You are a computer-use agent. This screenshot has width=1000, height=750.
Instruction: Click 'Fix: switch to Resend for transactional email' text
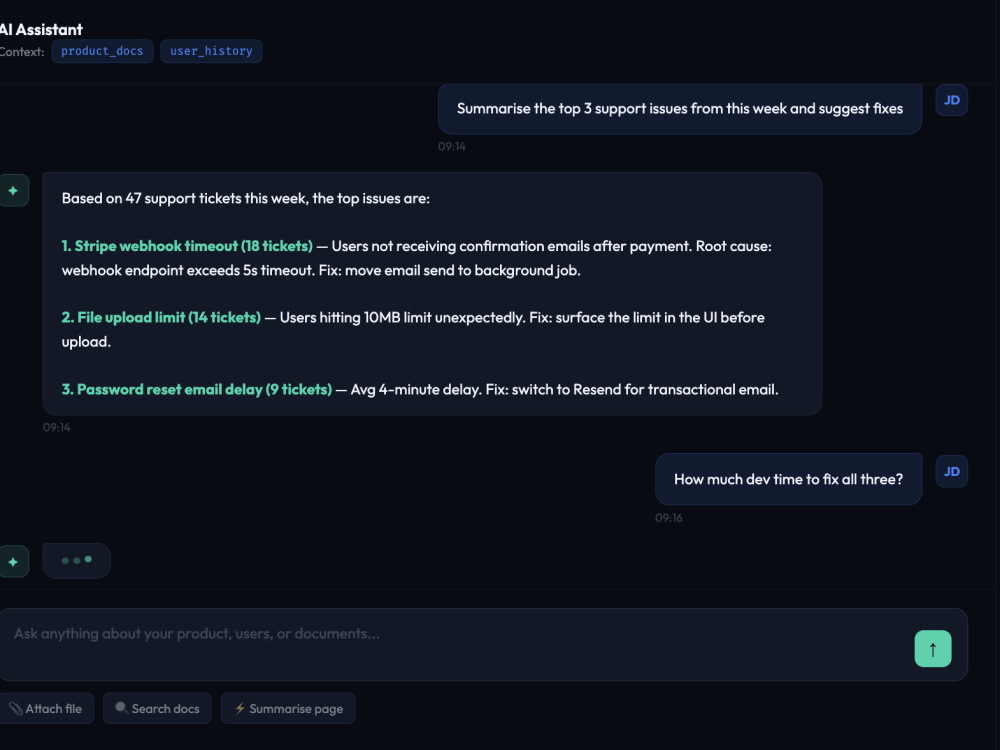tap(631, 390)
